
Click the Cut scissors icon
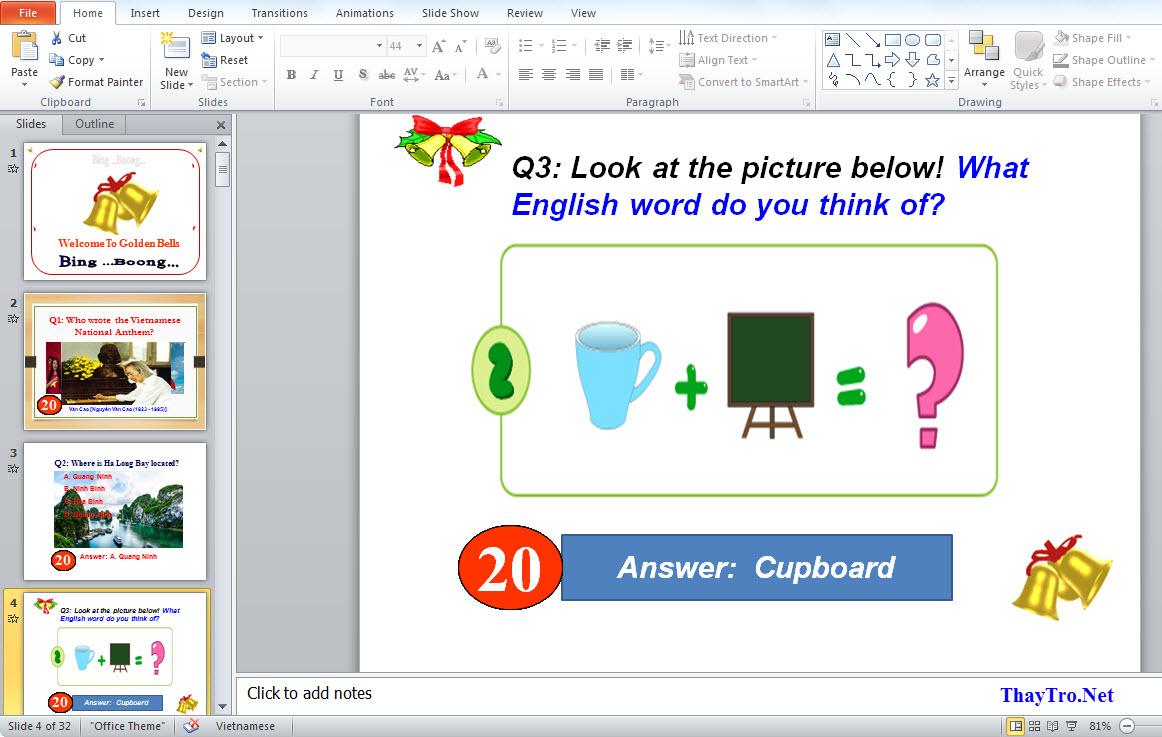click(56, 38)
